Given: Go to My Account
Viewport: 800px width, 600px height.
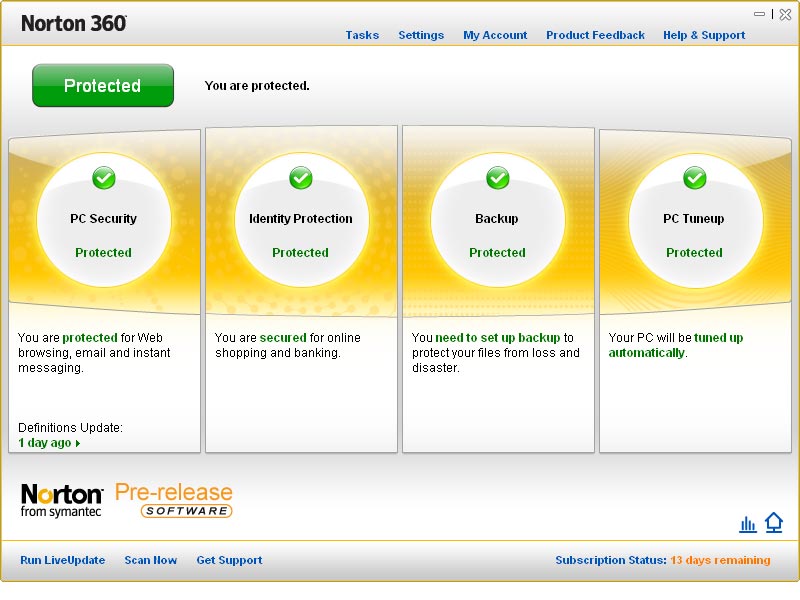Looking at the screenshot, I should click(495, 35).
